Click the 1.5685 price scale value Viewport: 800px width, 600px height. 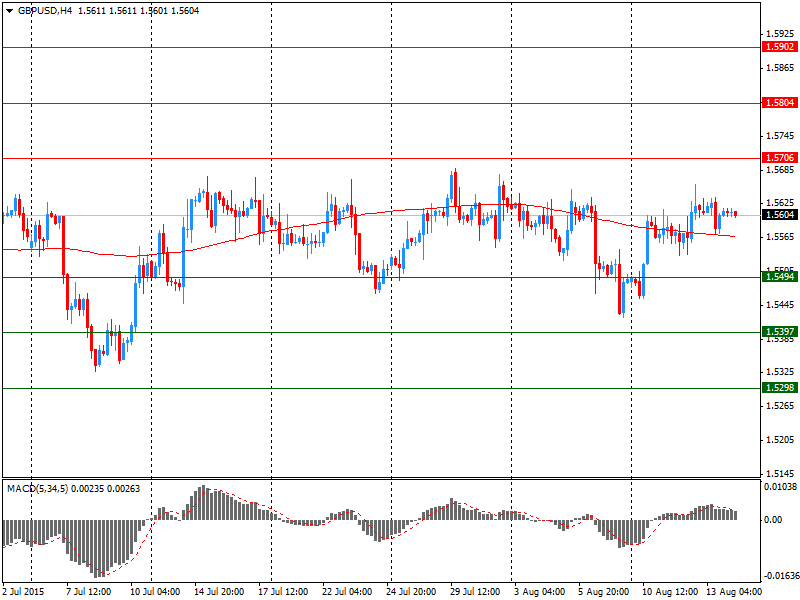[781, 169]
